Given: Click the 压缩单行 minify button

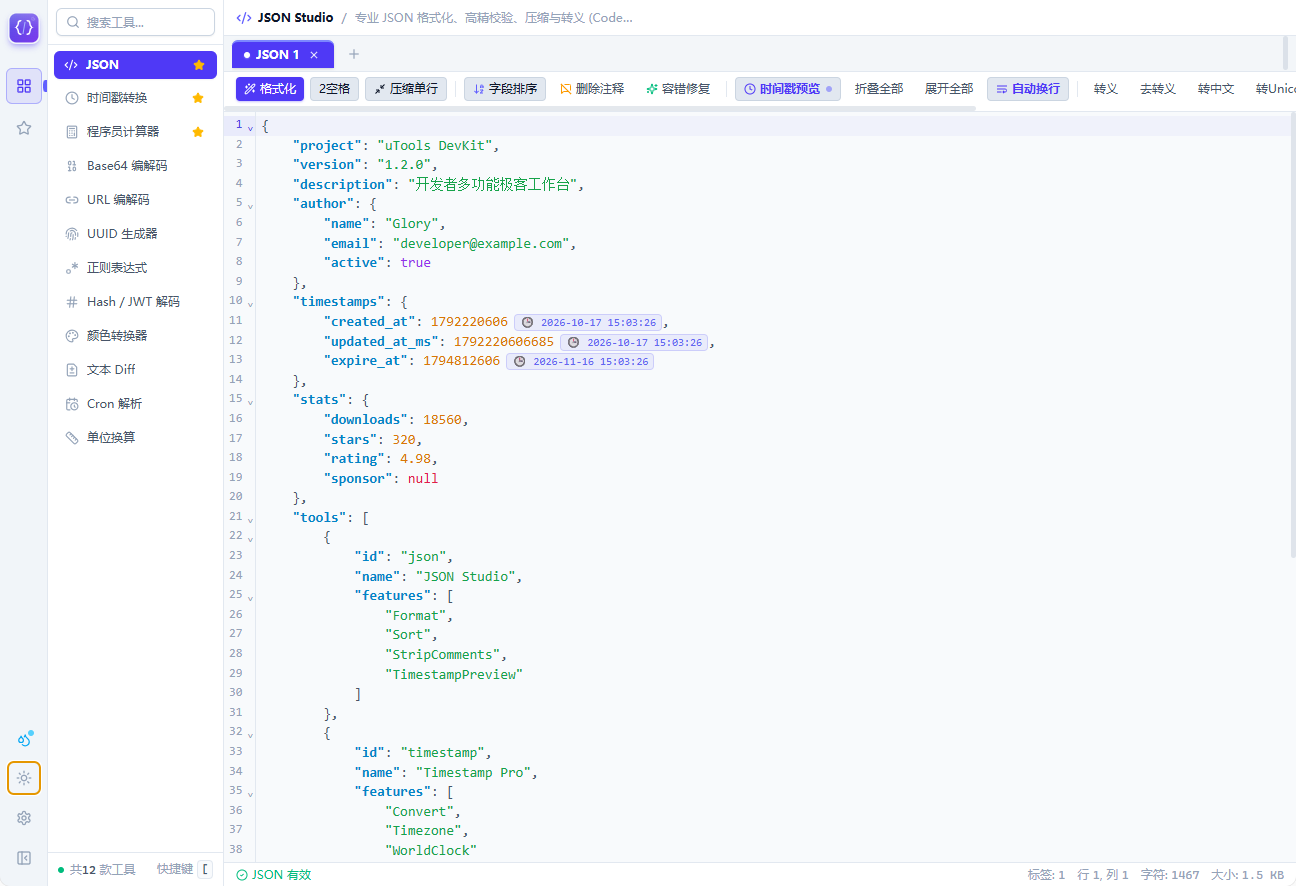Looking at the screenshot, I should click(406, 89).
